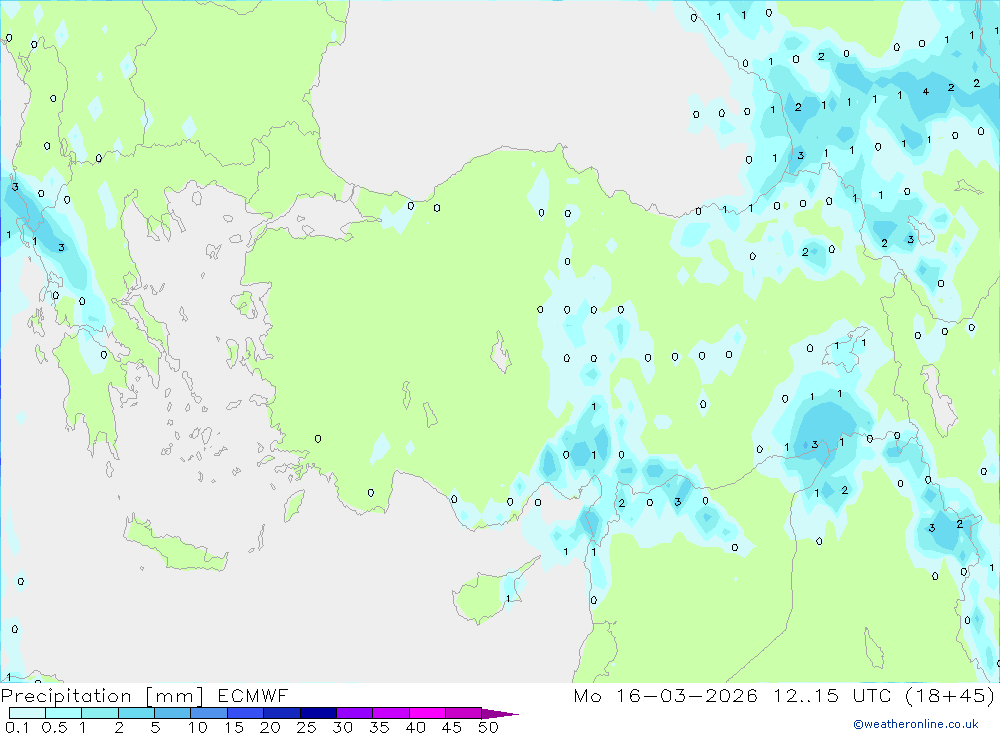Choose the 20–25 mm dark blue swatch
The width and height of the screenshot is (1000, 733).
pyautogui.click(x=281, y=713)
